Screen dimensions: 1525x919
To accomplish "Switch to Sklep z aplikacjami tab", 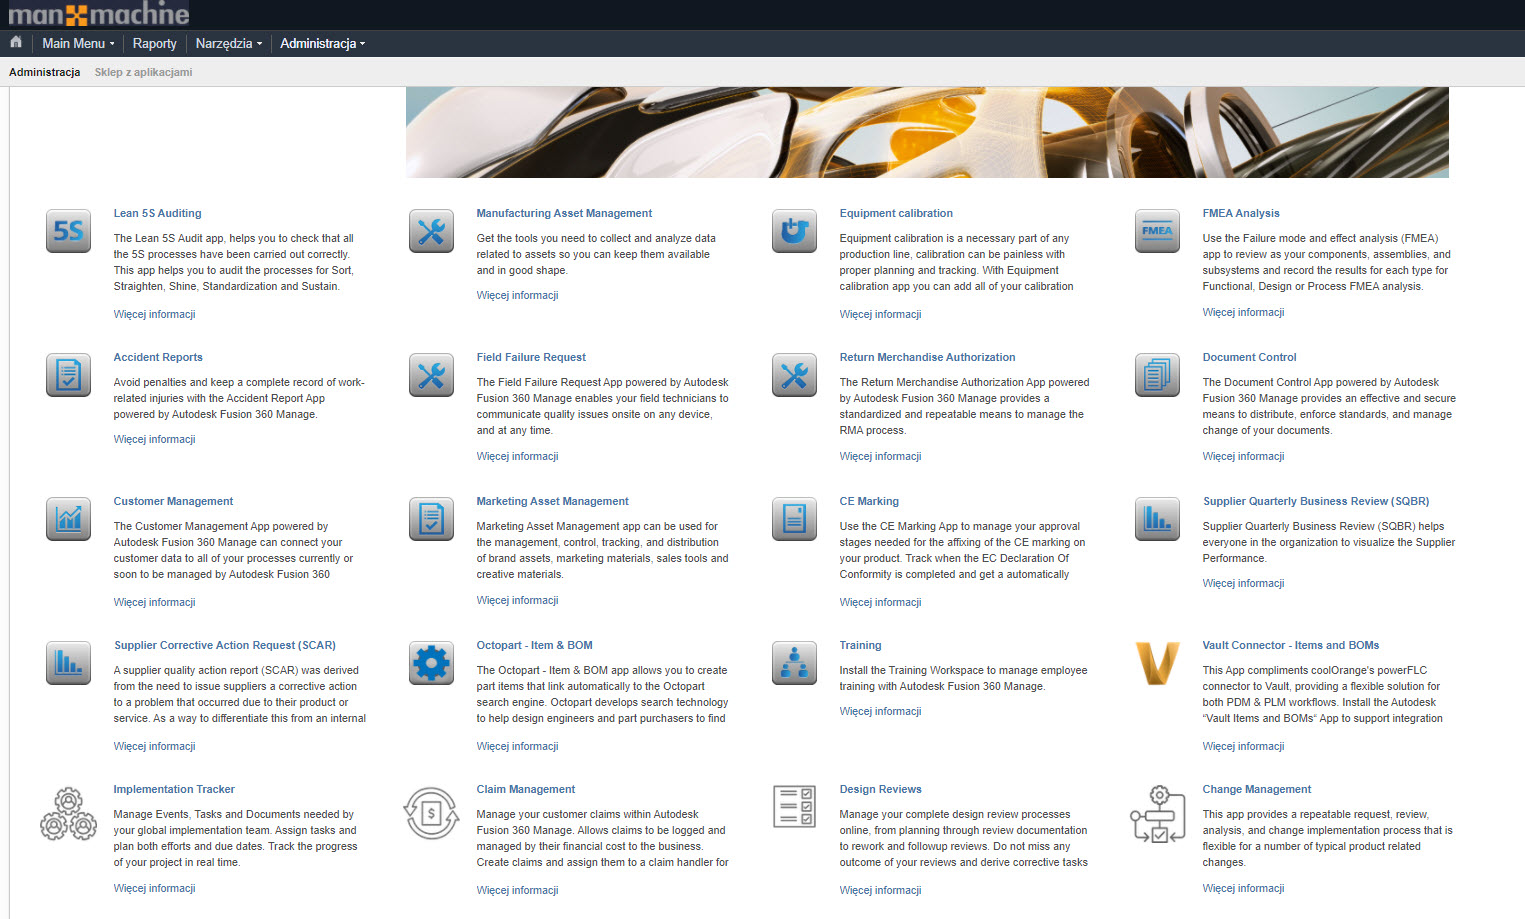I will pyautogui.click(x=143, y=72).
